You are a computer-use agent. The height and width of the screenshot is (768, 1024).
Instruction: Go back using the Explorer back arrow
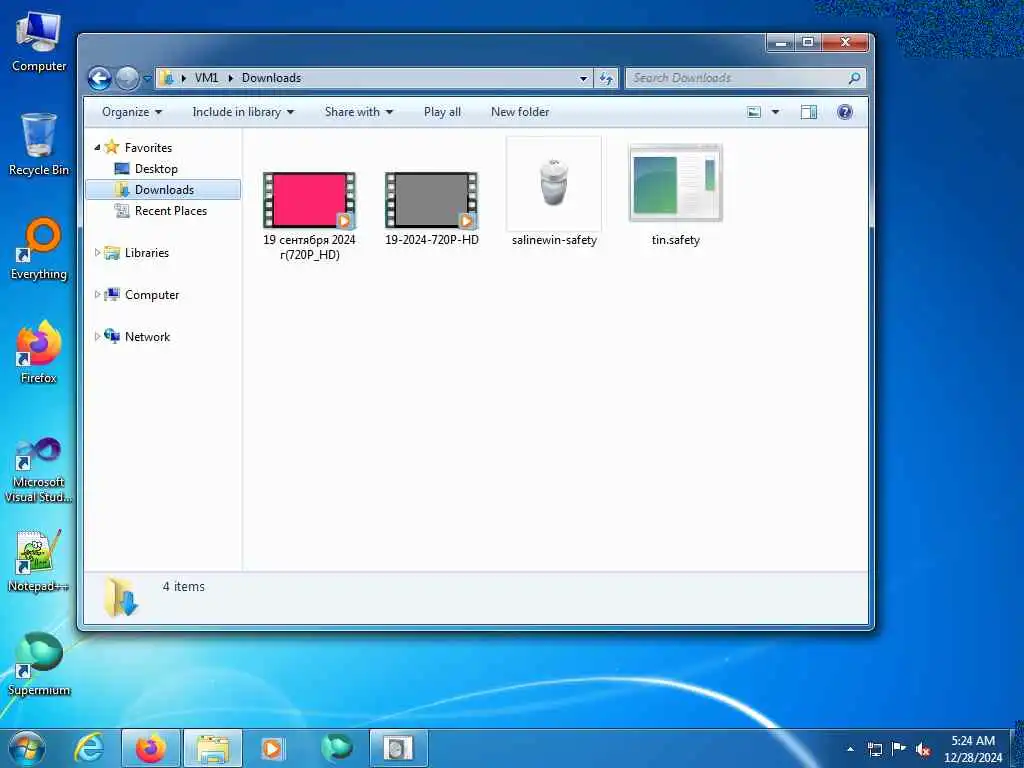pyautogui.click(x=99, y=79)
